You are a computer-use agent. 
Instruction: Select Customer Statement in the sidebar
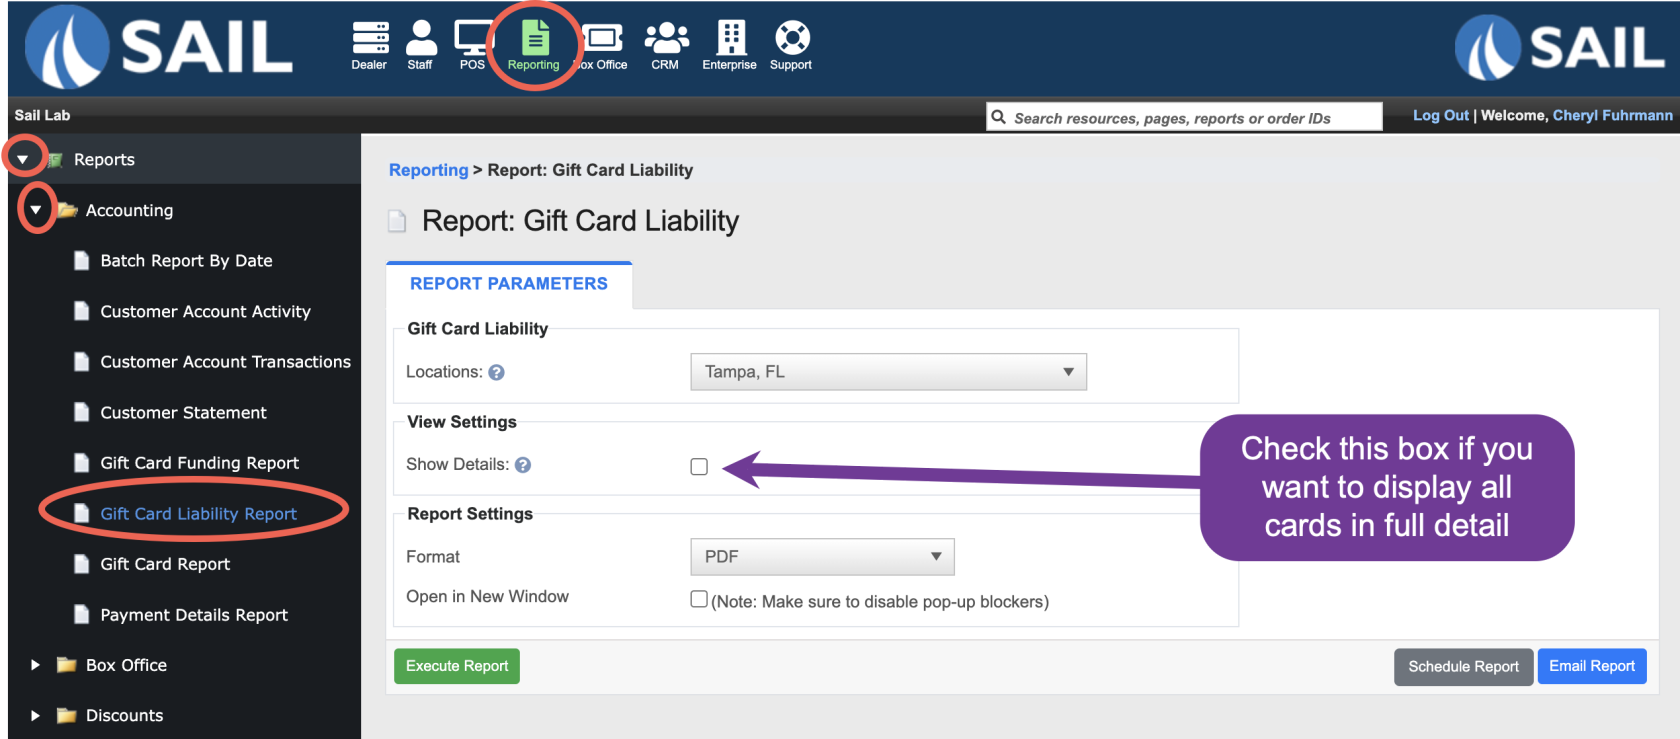pyautogui.click(x=183, y=413)
